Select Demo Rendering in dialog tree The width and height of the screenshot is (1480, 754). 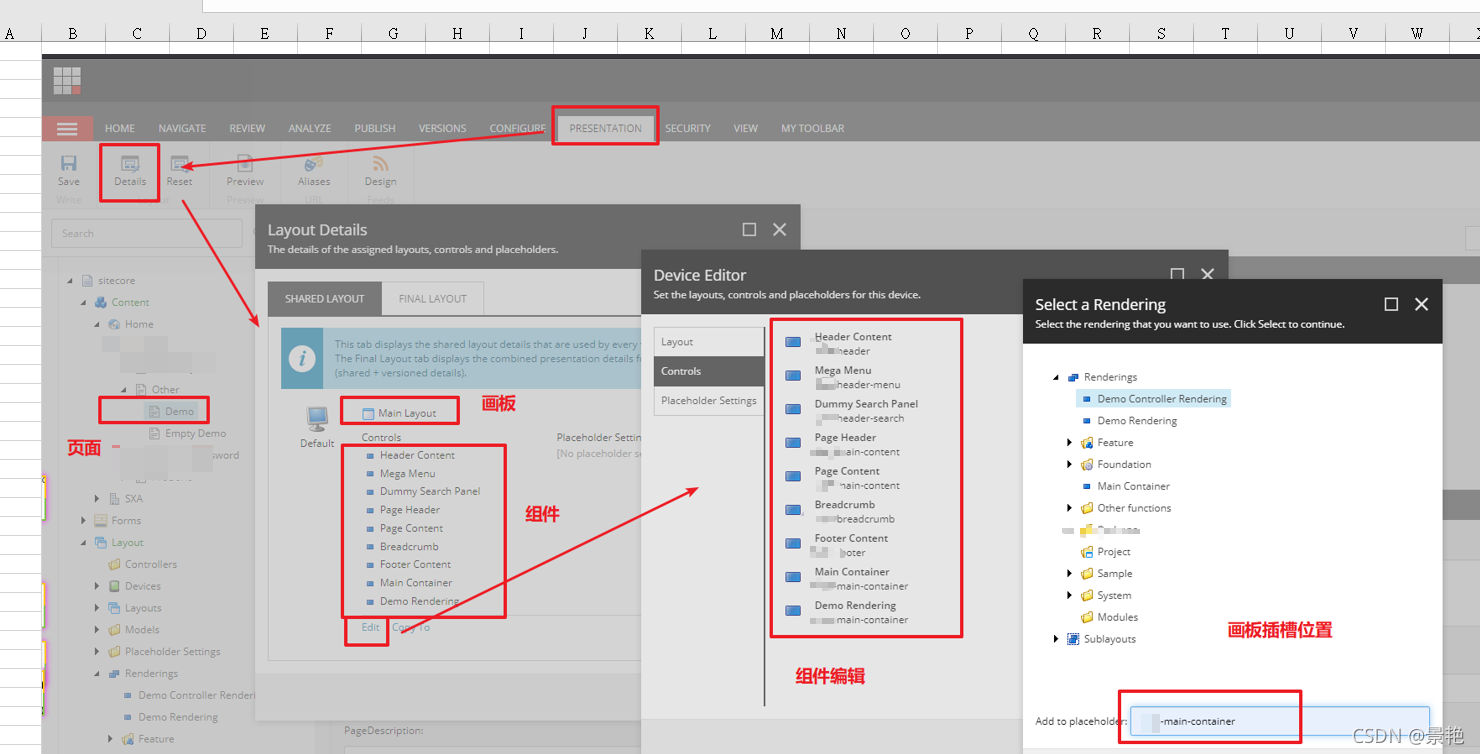pyautogui.click(x=1137, y=420)
